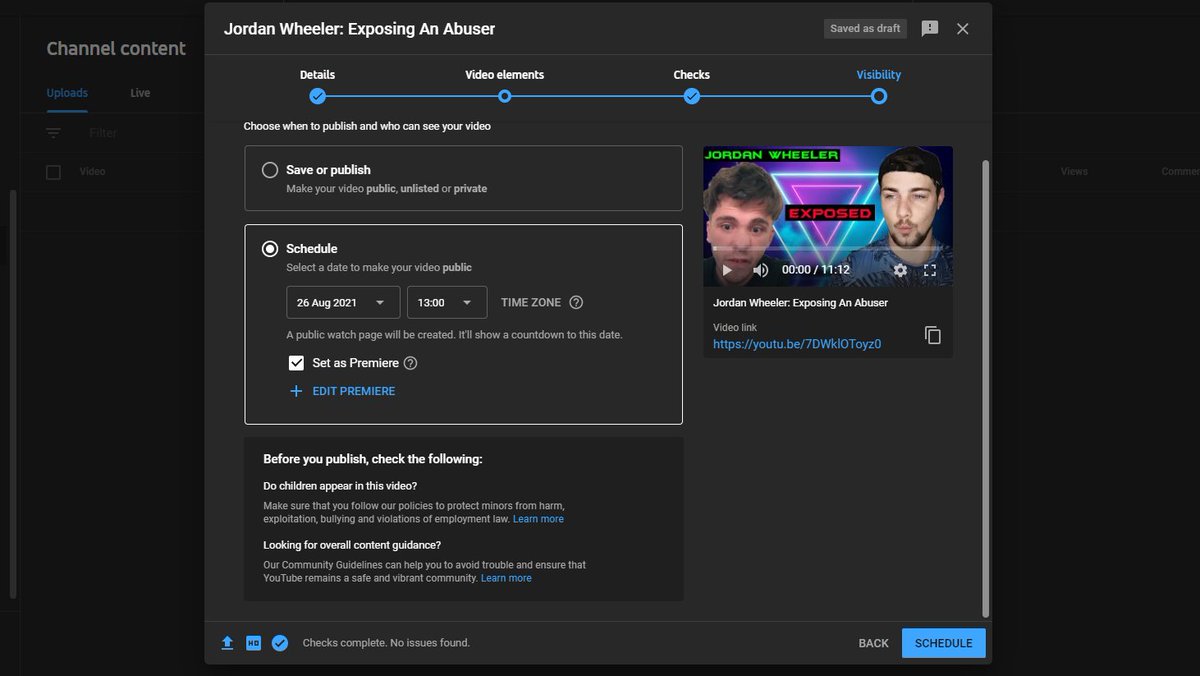Click the Saved as draft badge
This screenshot has height=676, width=1200.
[x=865, y=29]
